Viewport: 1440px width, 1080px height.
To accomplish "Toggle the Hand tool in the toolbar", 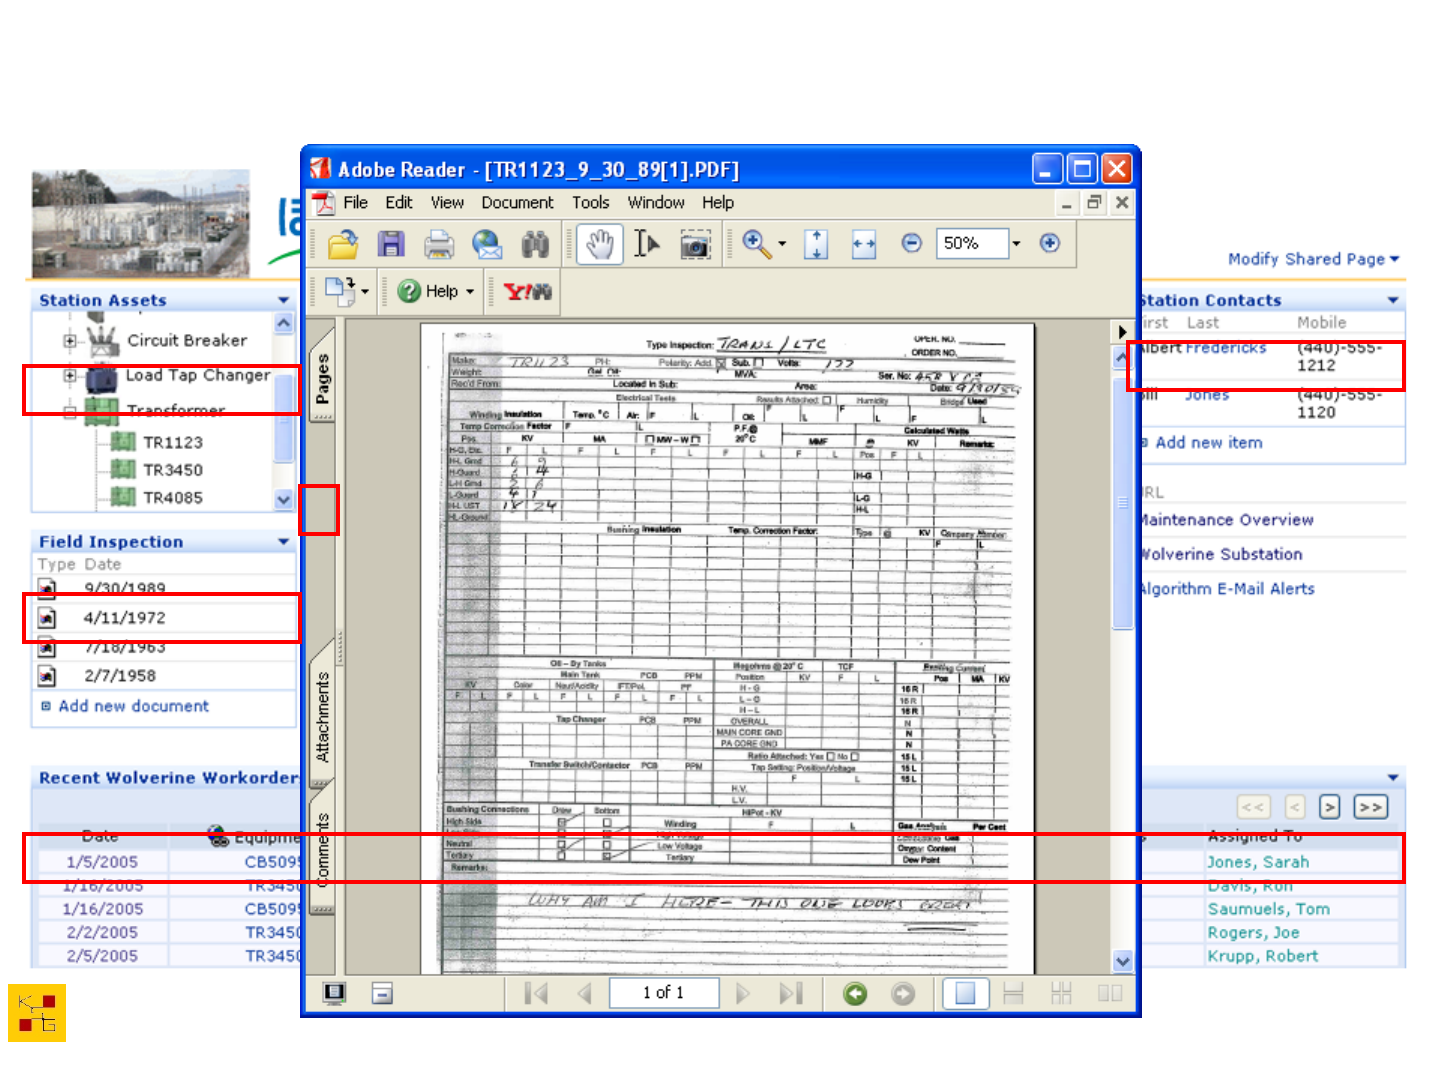I will [600, 244].
